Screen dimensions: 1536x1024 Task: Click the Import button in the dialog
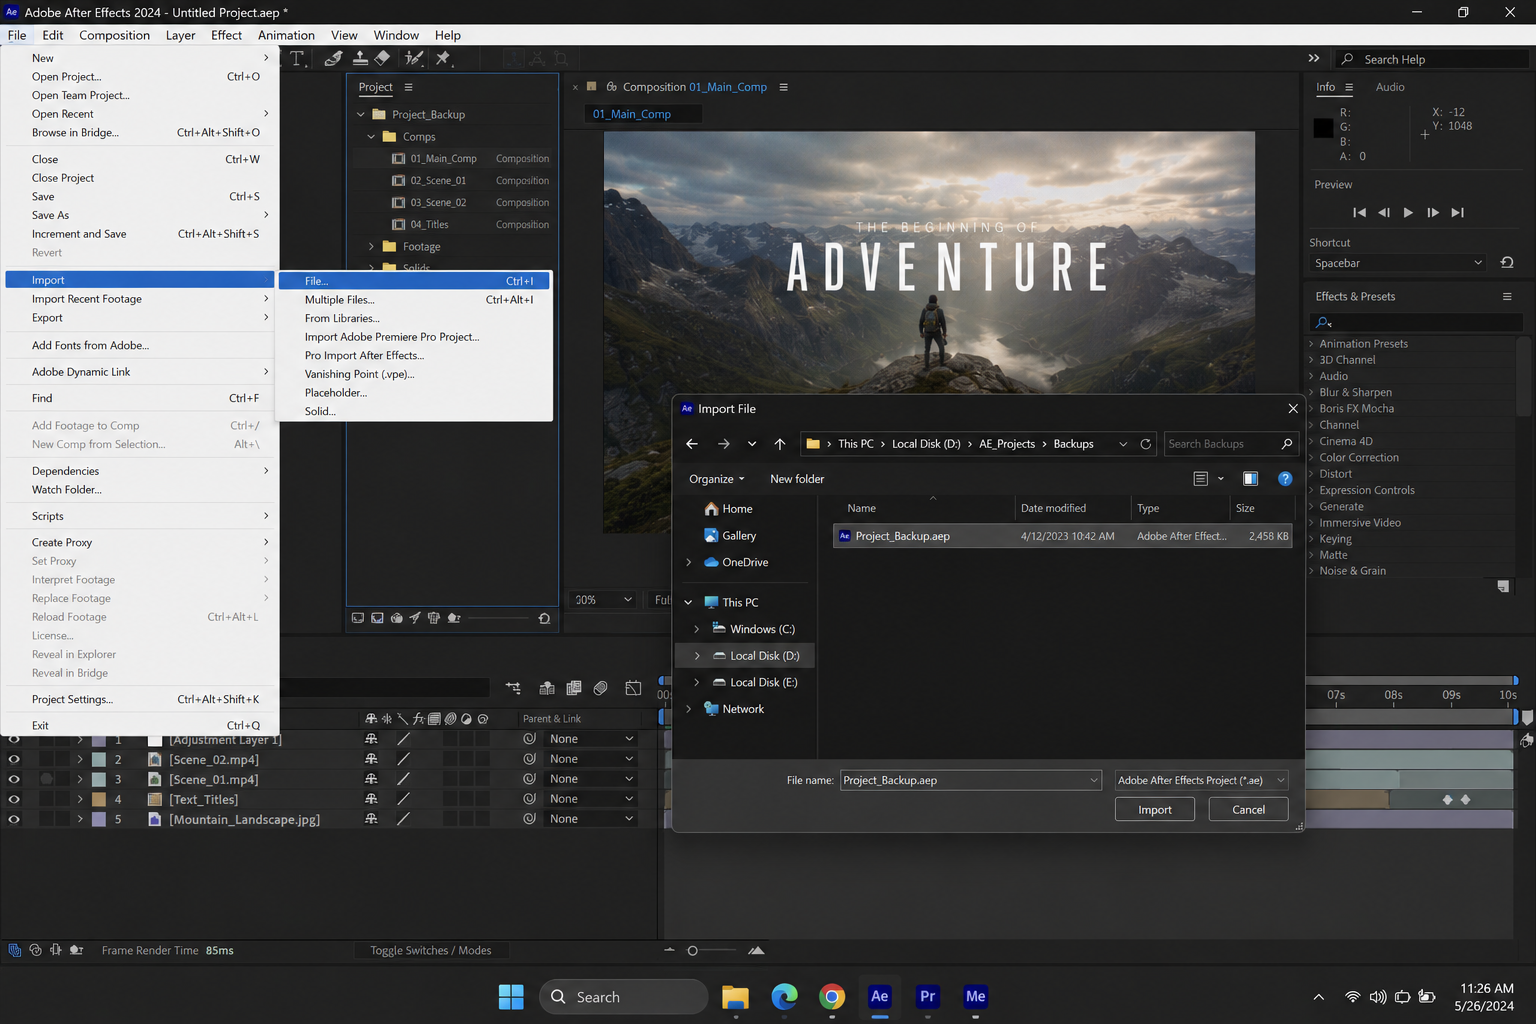1155,810
